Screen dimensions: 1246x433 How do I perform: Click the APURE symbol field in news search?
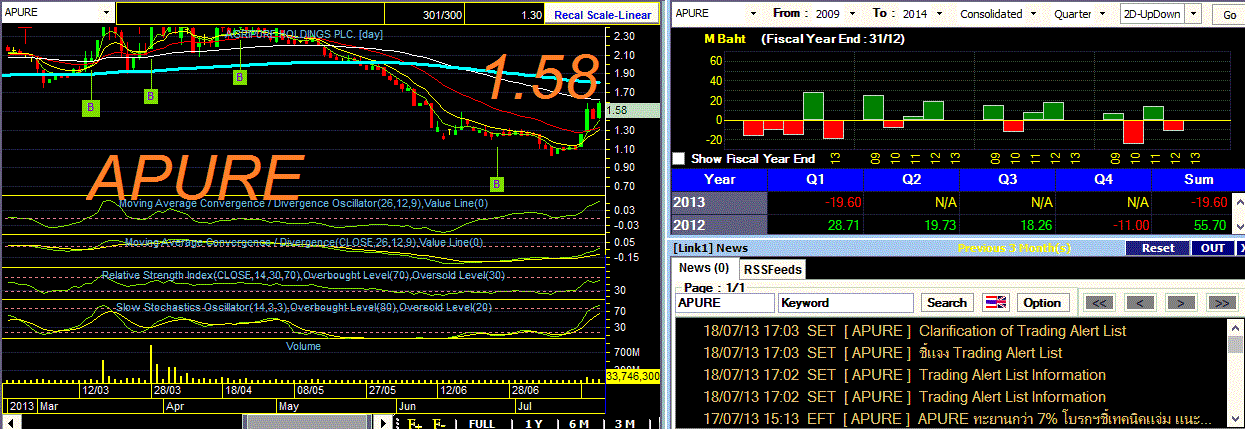(x=725, y=302)
